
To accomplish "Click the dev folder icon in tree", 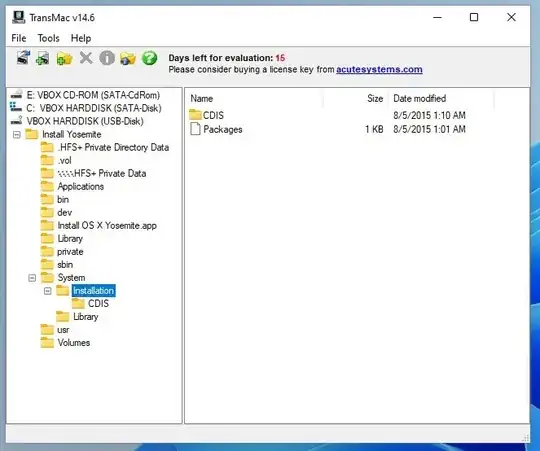I will coord(47,212).
